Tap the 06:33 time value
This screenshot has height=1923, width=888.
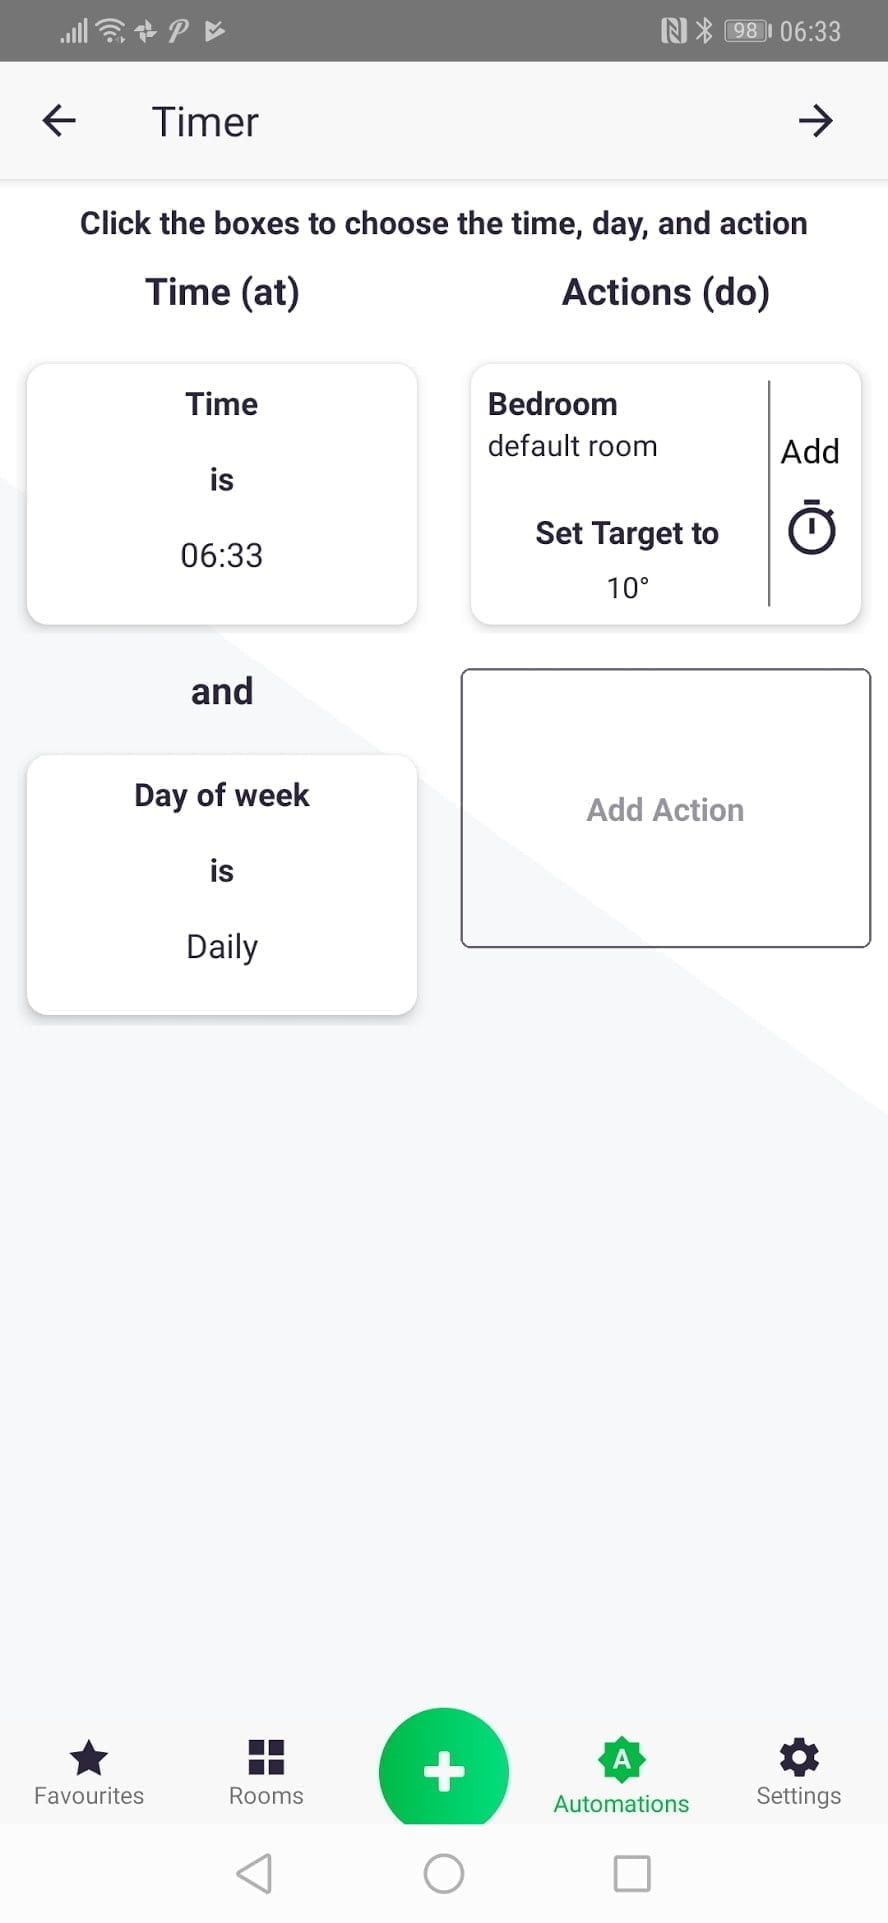tap(222, 555)
